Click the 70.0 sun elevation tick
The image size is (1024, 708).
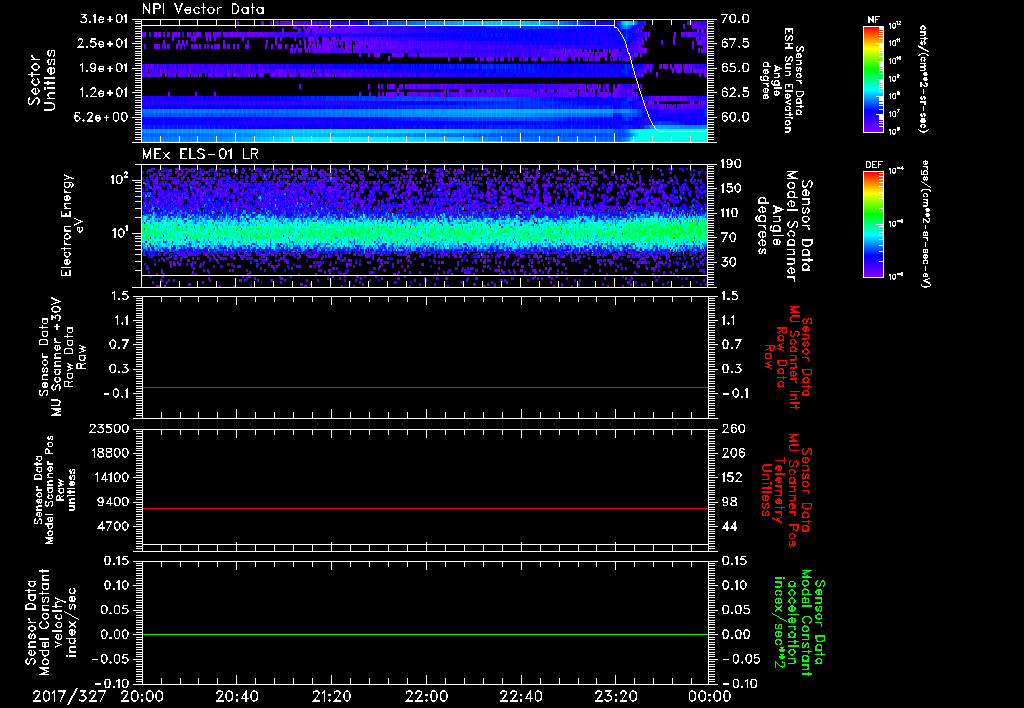coord(735,19)
